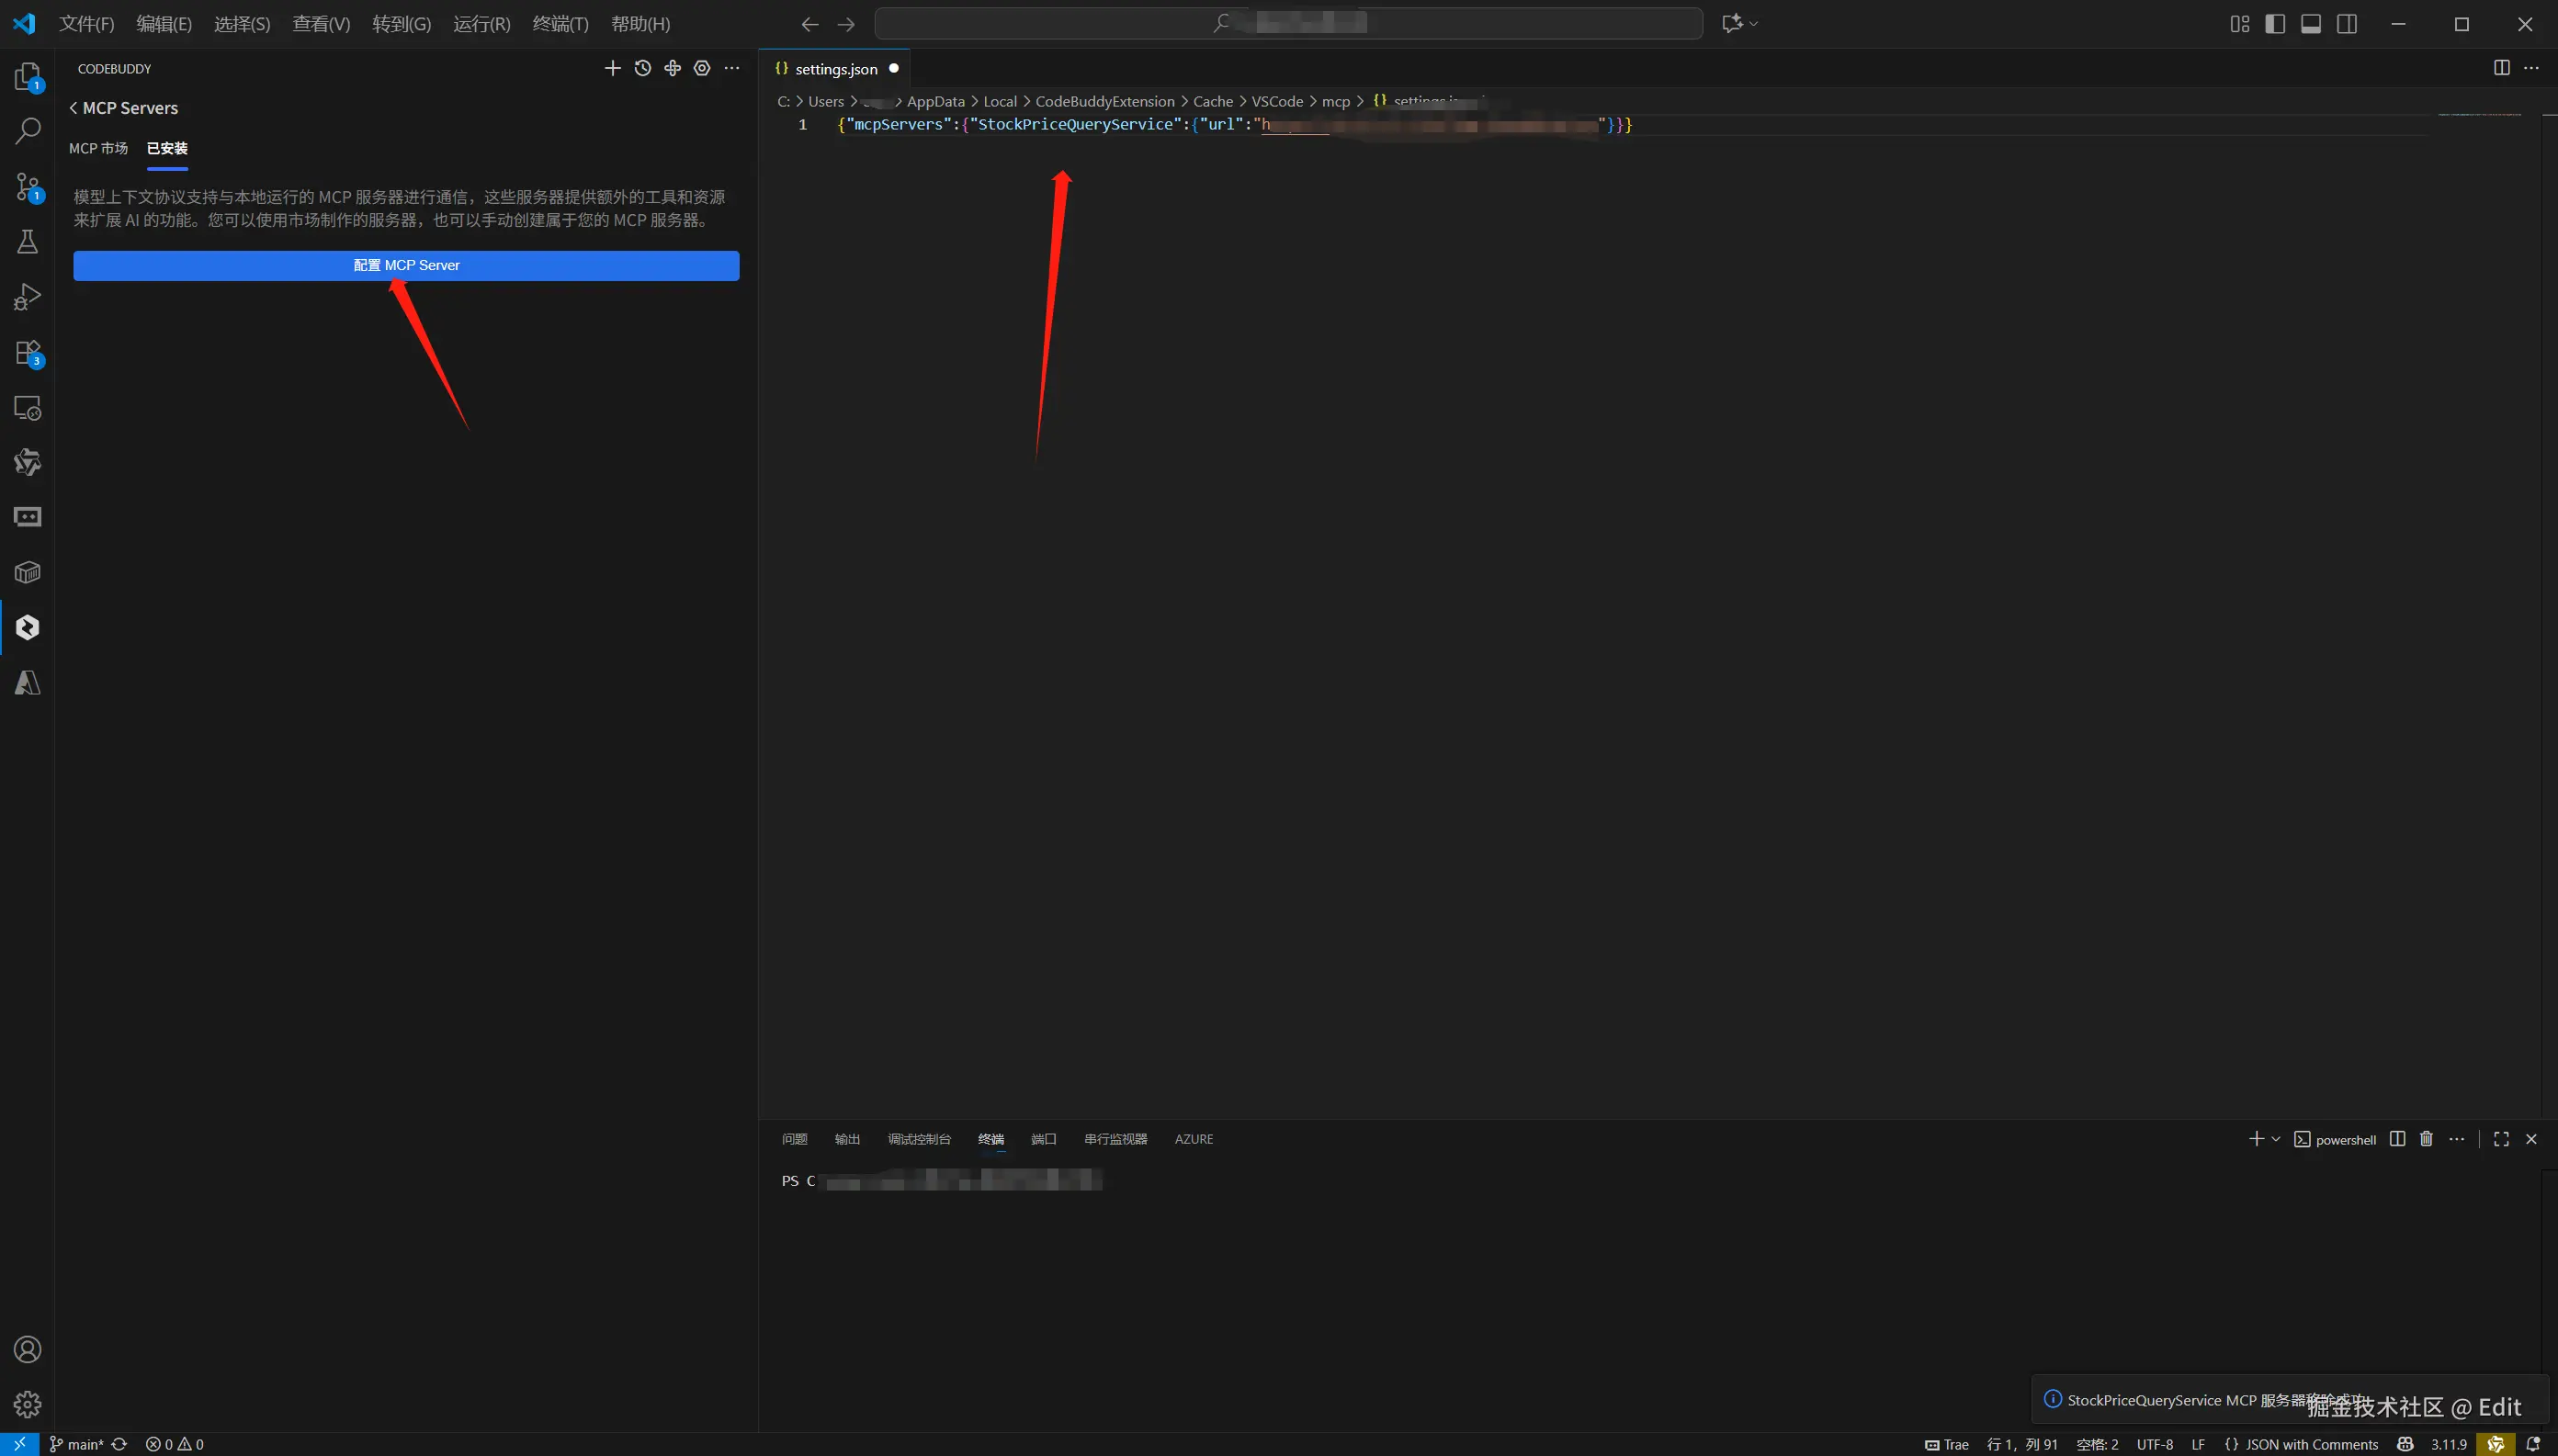Open the Search view icon
The image size is (2558, 1456).
(27, 130)
